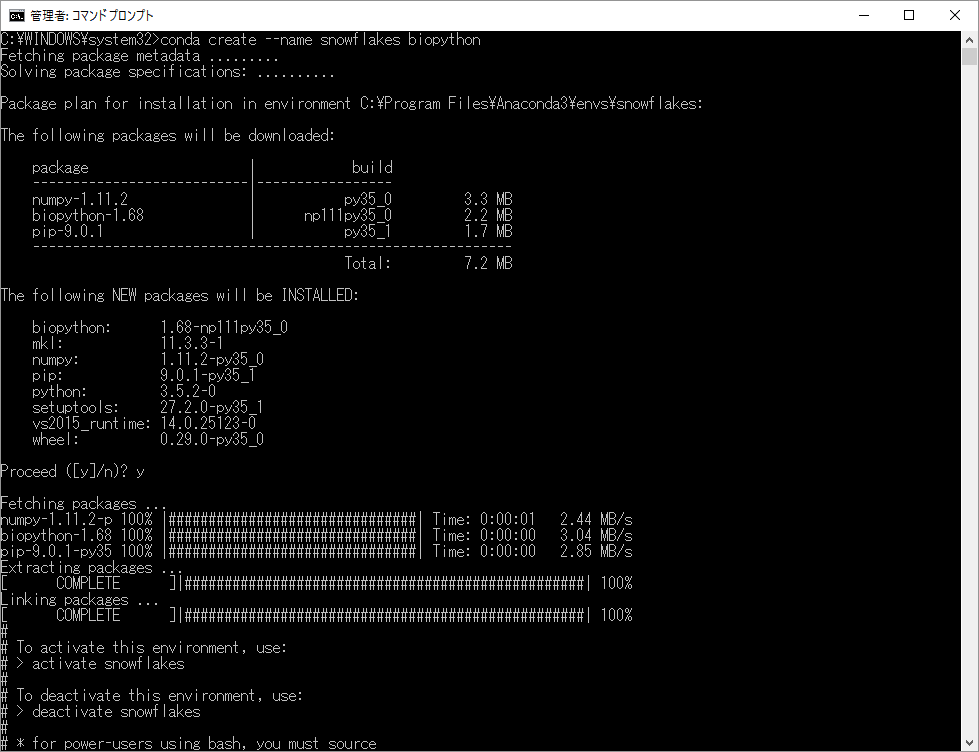Click the Linking packages progress bar
The width and height of the screenshot is (979, 752).
pos(385,615)
